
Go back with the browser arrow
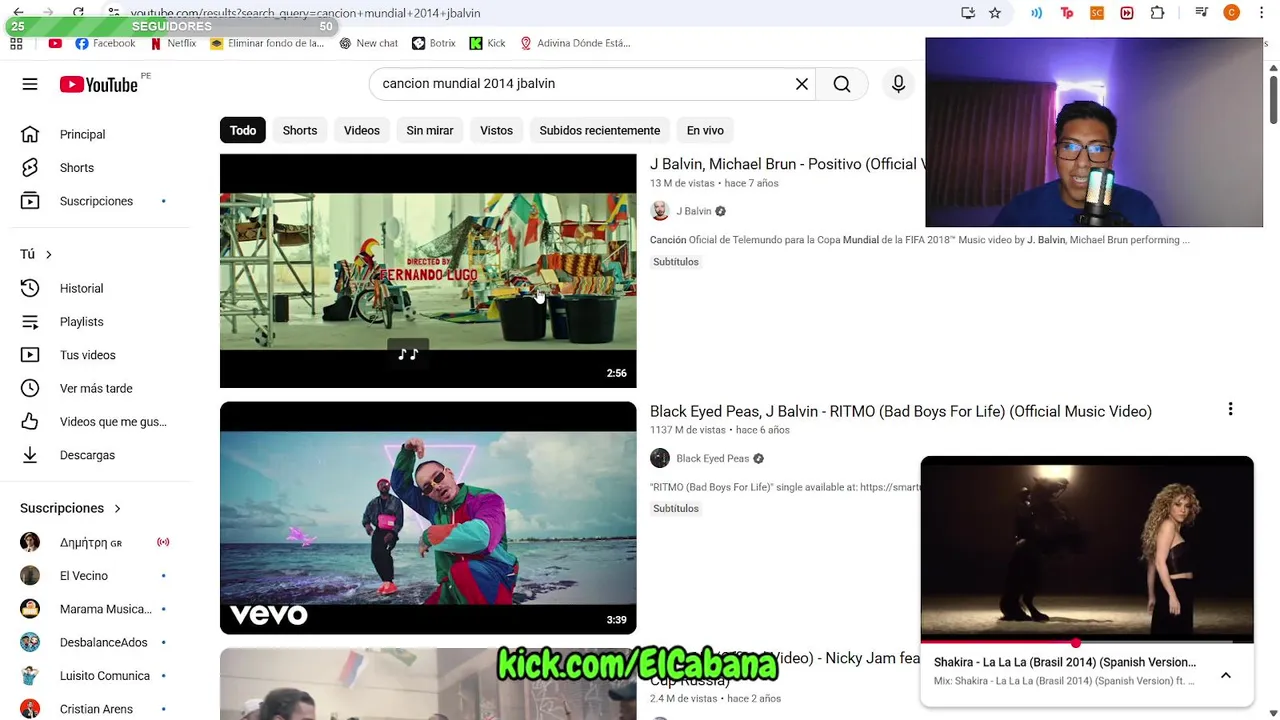18,12
